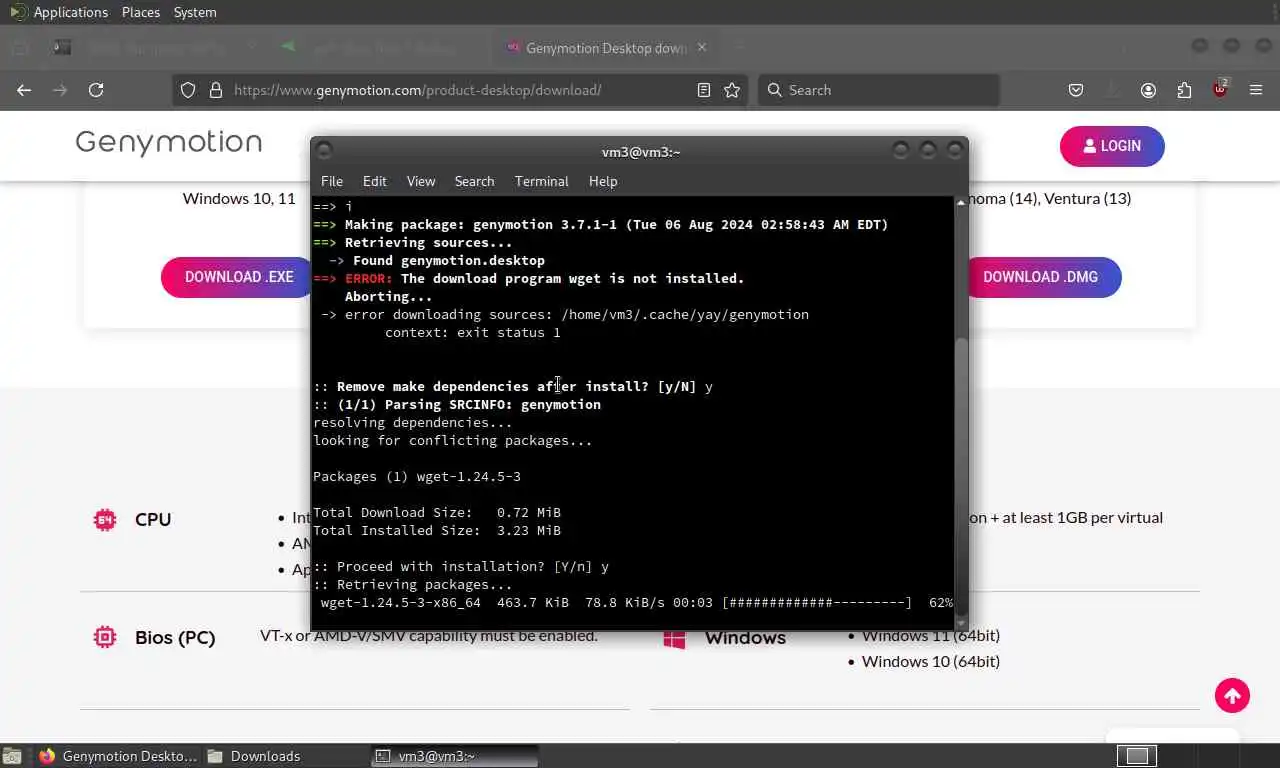This screenshot has height=768, width=1280.
Task: Switch to Genymotion Firefox taskbar item
Action: coord(120,756)
